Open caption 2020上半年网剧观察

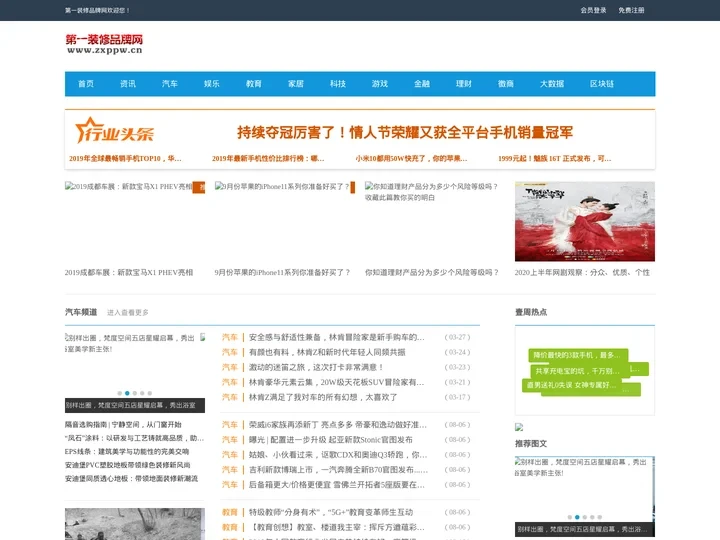pos(582,272)
